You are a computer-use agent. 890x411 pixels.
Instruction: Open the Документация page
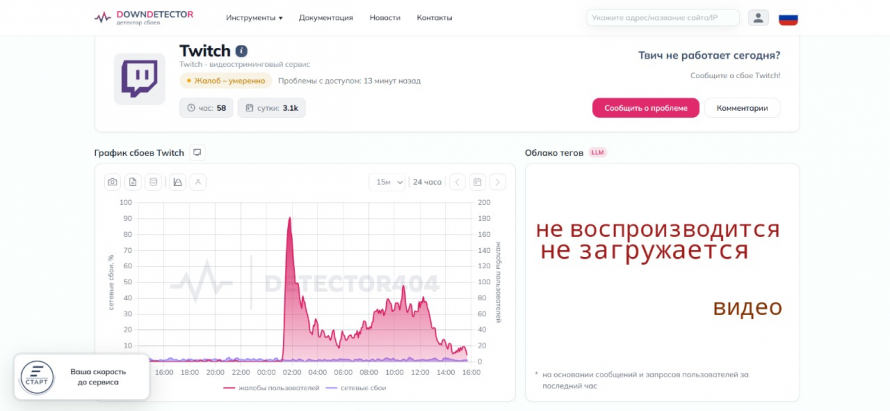tap(326, 18)
